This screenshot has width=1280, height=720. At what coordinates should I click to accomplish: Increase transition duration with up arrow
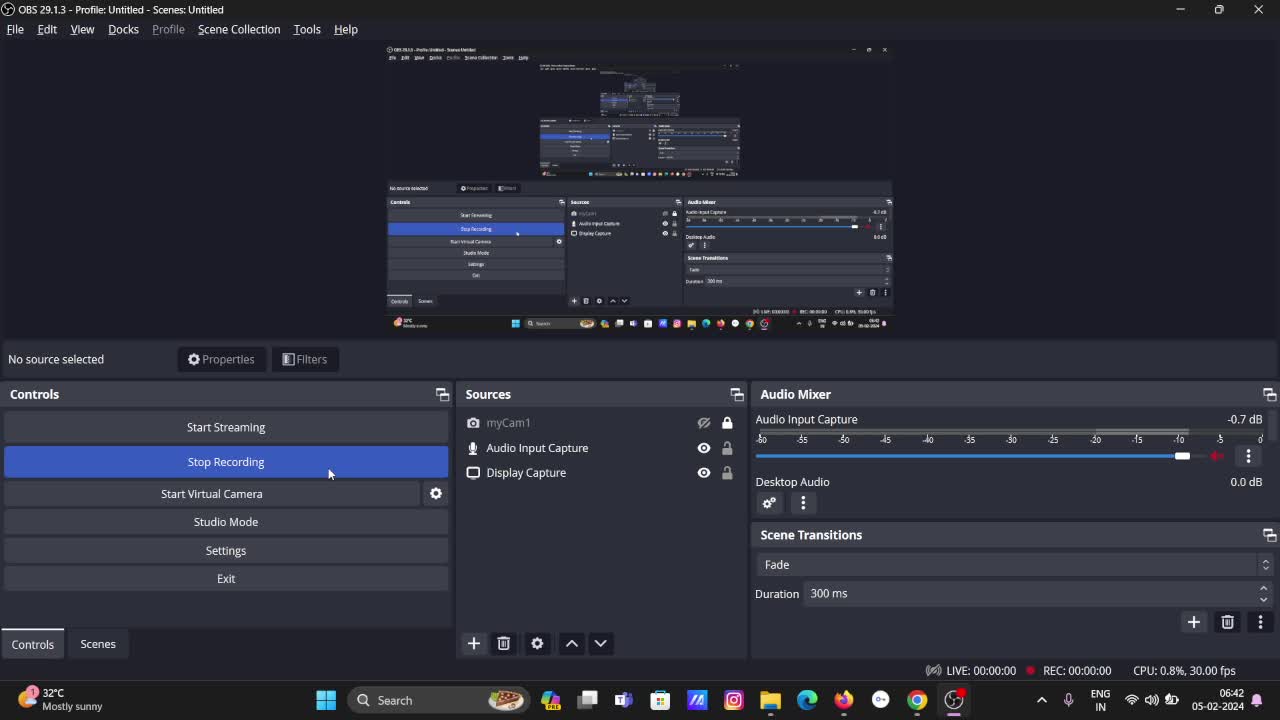pyautogui.click(x=1264, y=589)
